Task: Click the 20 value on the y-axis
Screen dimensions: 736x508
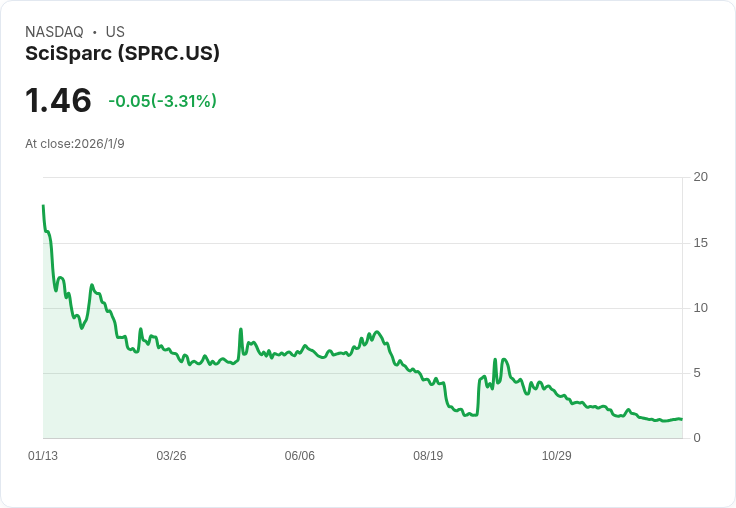Action: (701, 177)
